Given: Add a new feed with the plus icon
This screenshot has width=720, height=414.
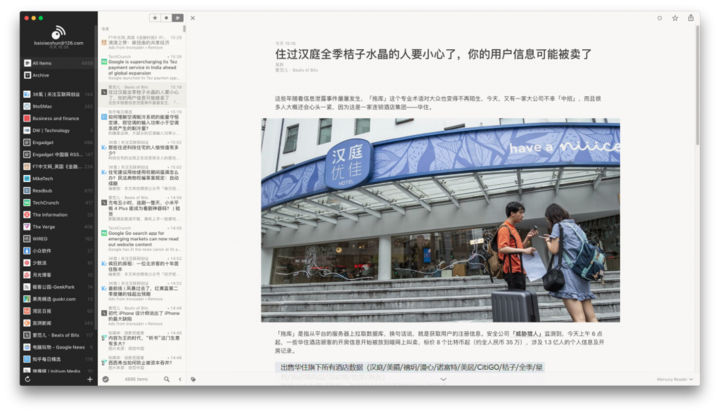Looking at the screenshot, I should coord(90,379).
